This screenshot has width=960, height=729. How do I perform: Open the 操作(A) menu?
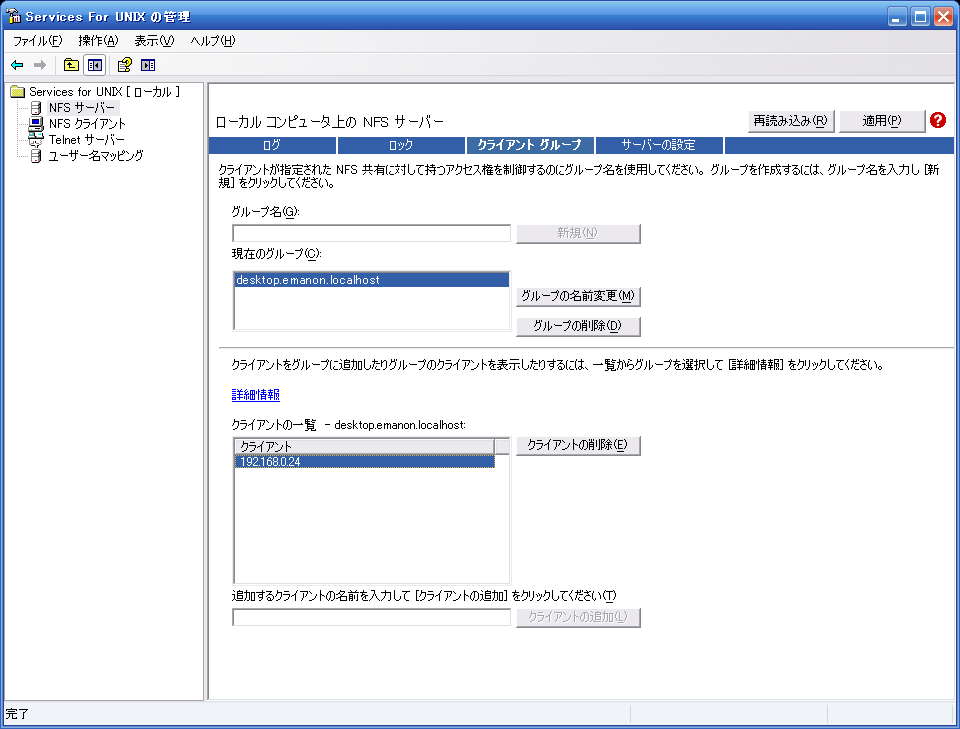pyautogui.click(x=98, y=41)
